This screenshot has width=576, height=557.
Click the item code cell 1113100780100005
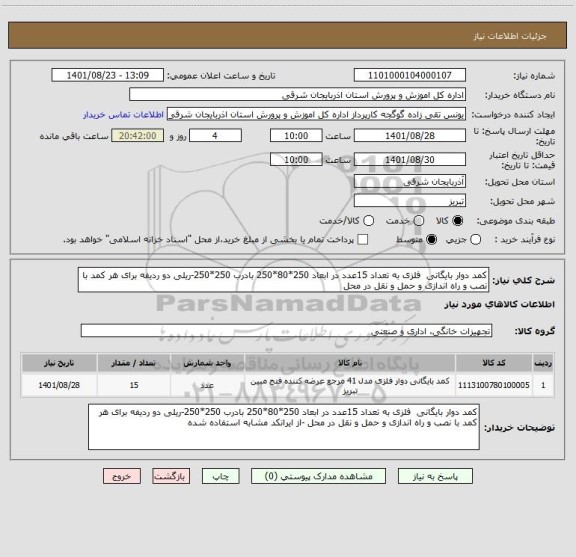[494, 385]
